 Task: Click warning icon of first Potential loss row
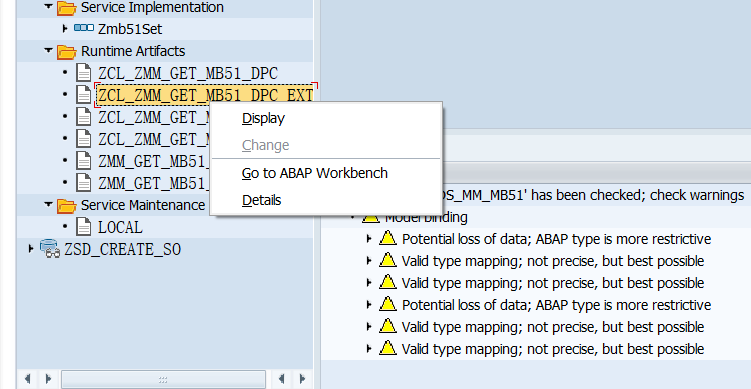387,238
